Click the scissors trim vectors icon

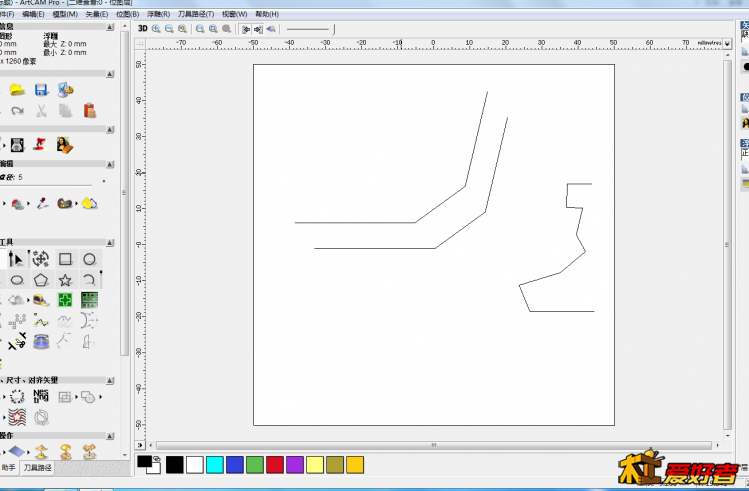[x=17, y=341]
